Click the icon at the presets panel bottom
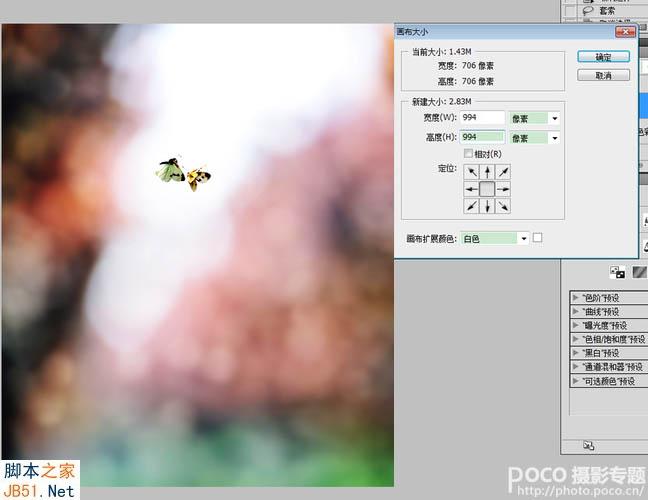Screen dimensions: 648x500 tap(588, 445)
